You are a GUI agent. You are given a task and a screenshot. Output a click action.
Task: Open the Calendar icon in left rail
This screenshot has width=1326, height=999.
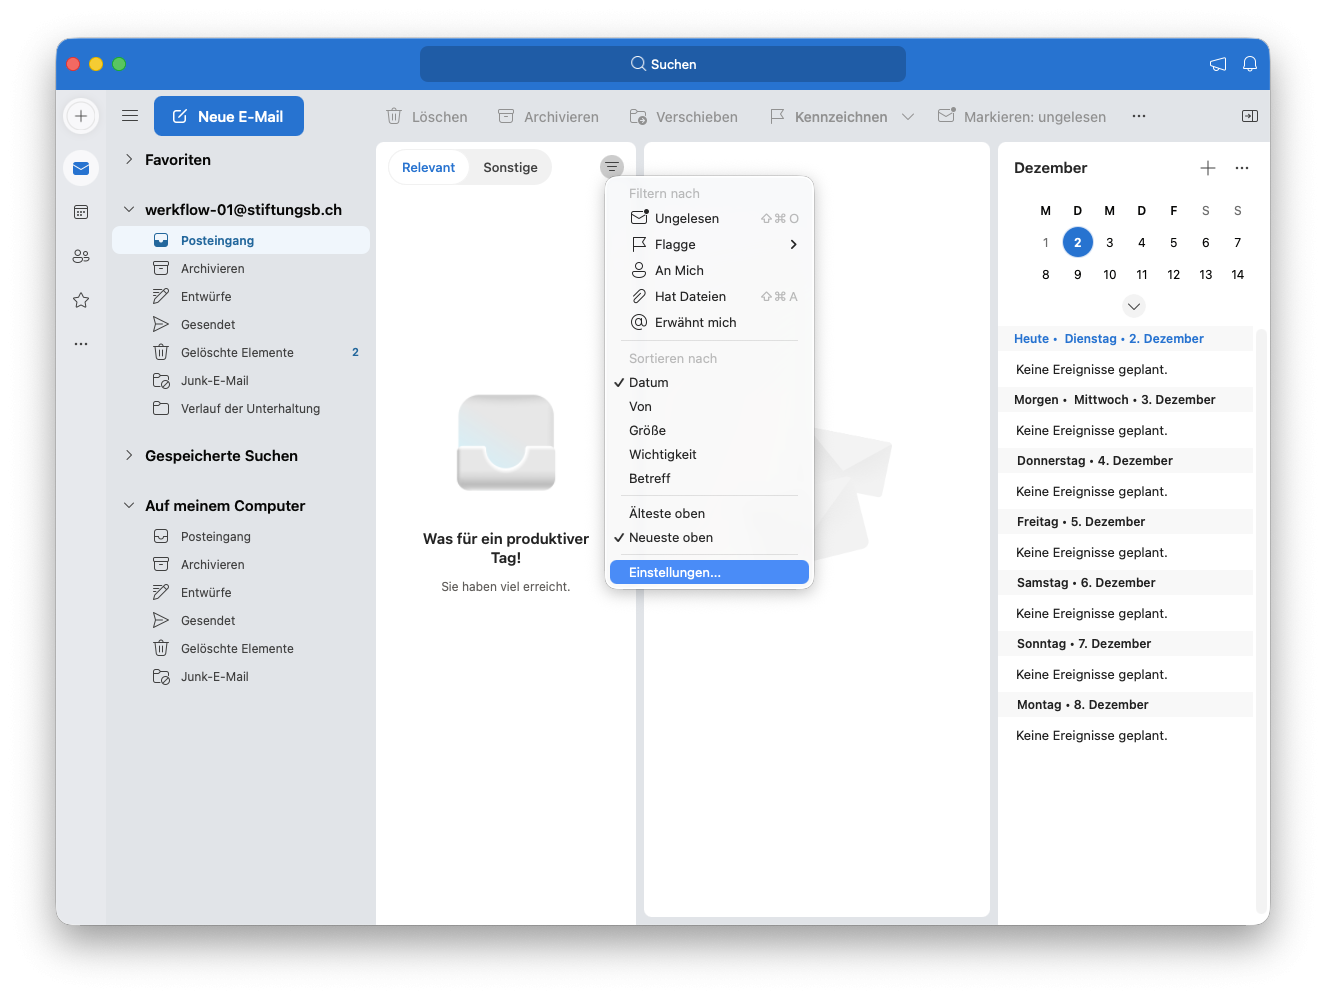point(81,212)
